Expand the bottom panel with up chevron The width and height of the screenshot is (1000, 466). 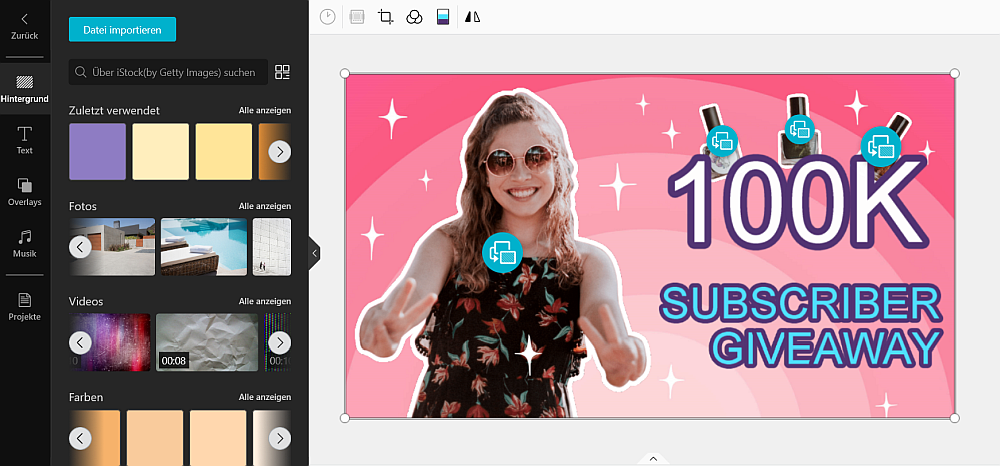point(653,458)
